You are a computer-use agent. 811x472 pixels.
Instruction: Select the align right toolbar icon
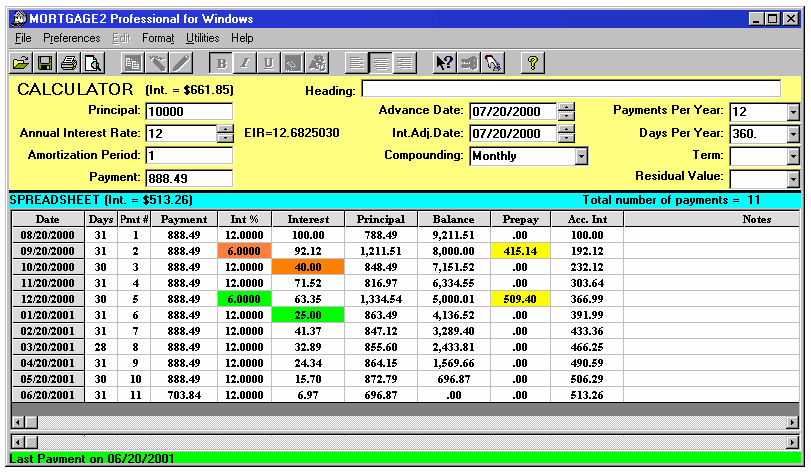[x=405, y=63]
